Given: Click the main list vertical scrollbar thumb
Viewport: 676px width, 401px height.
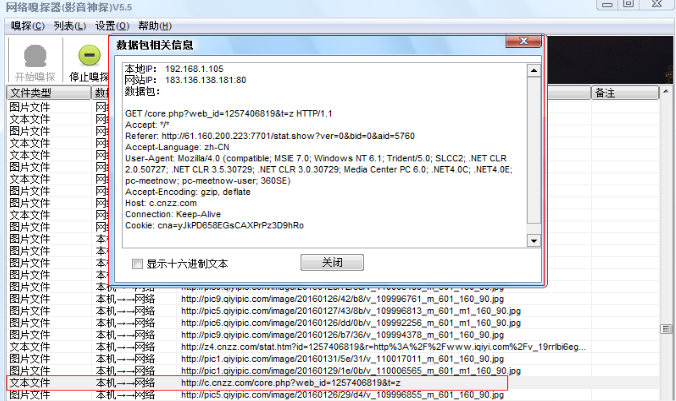Looking at the screenshot, I should click(666, 329).
